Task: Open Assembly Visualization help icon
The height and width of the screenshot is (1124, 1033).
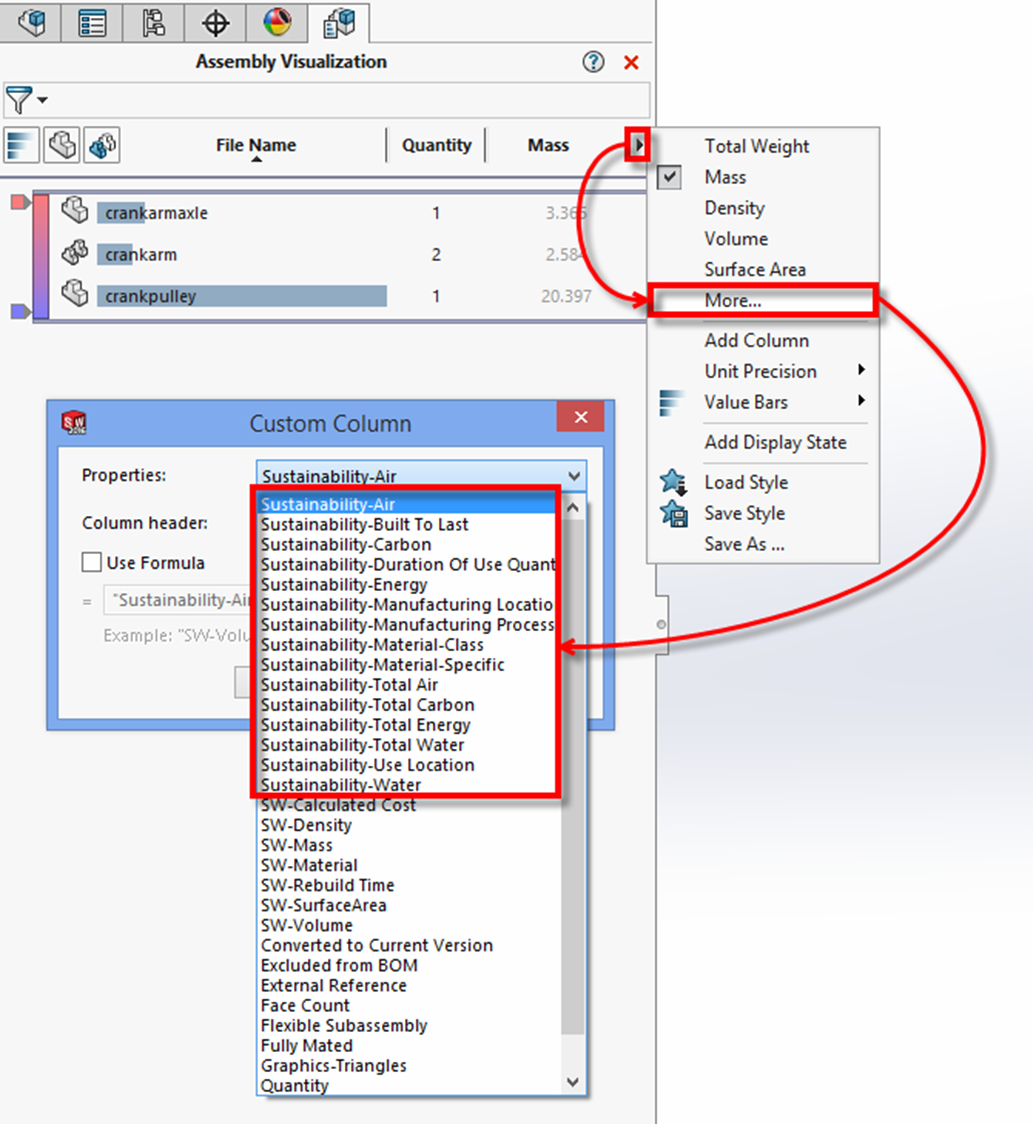Action: coord(593,62)
